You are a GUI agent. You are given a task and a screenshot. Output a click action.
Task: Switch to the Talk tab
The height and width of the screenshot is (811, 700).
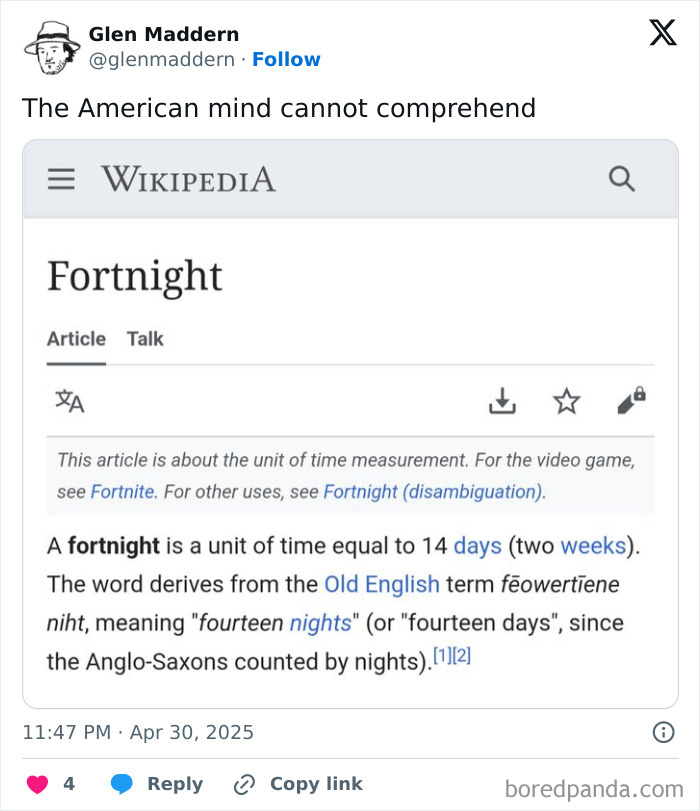coord(145,339)
